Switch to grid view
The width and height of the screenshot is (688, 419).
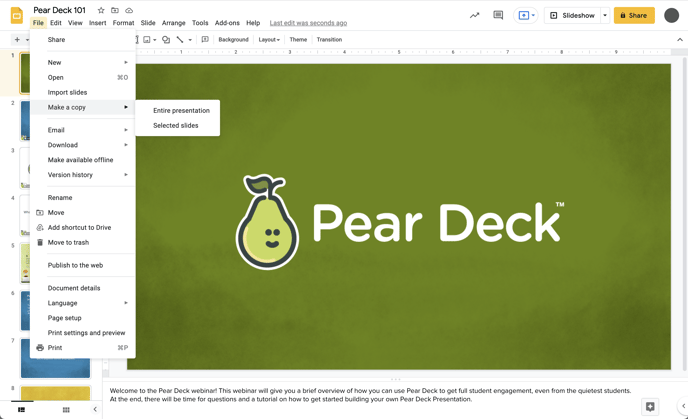(x=66, y=409)
